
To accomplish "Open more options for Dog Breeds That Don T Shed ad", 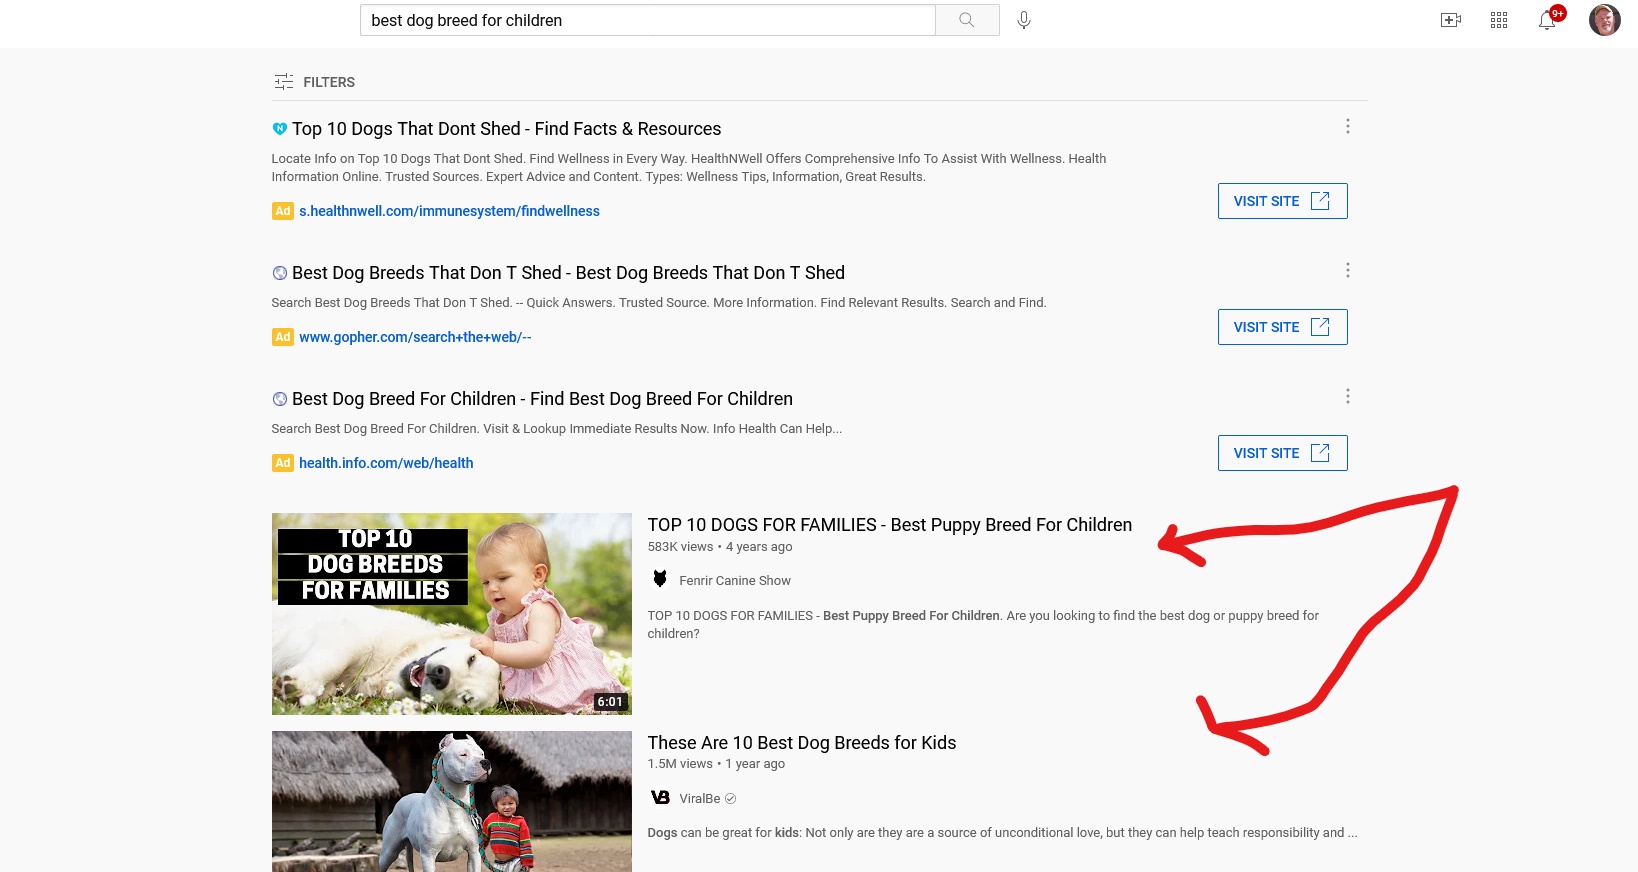I will click(x=1348, y=270).
